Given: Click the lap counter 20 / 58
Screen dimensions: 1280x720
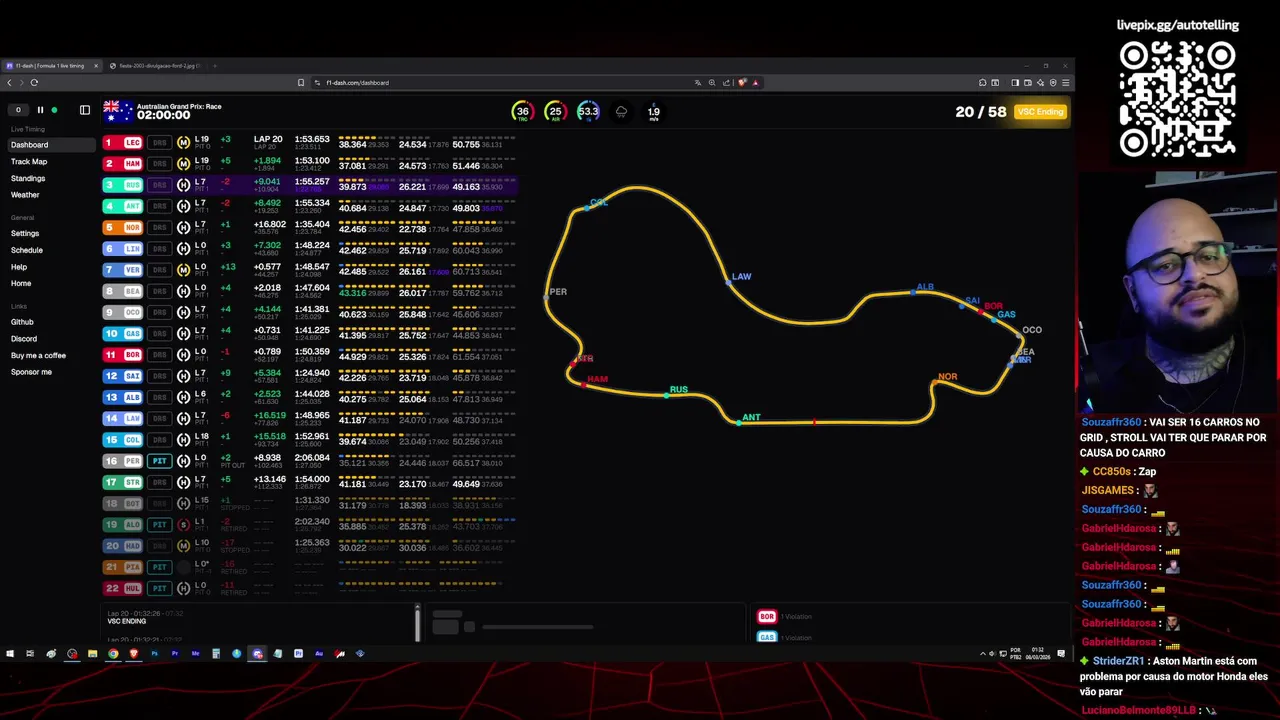Looking at the screenshot, I should point(981,112).
